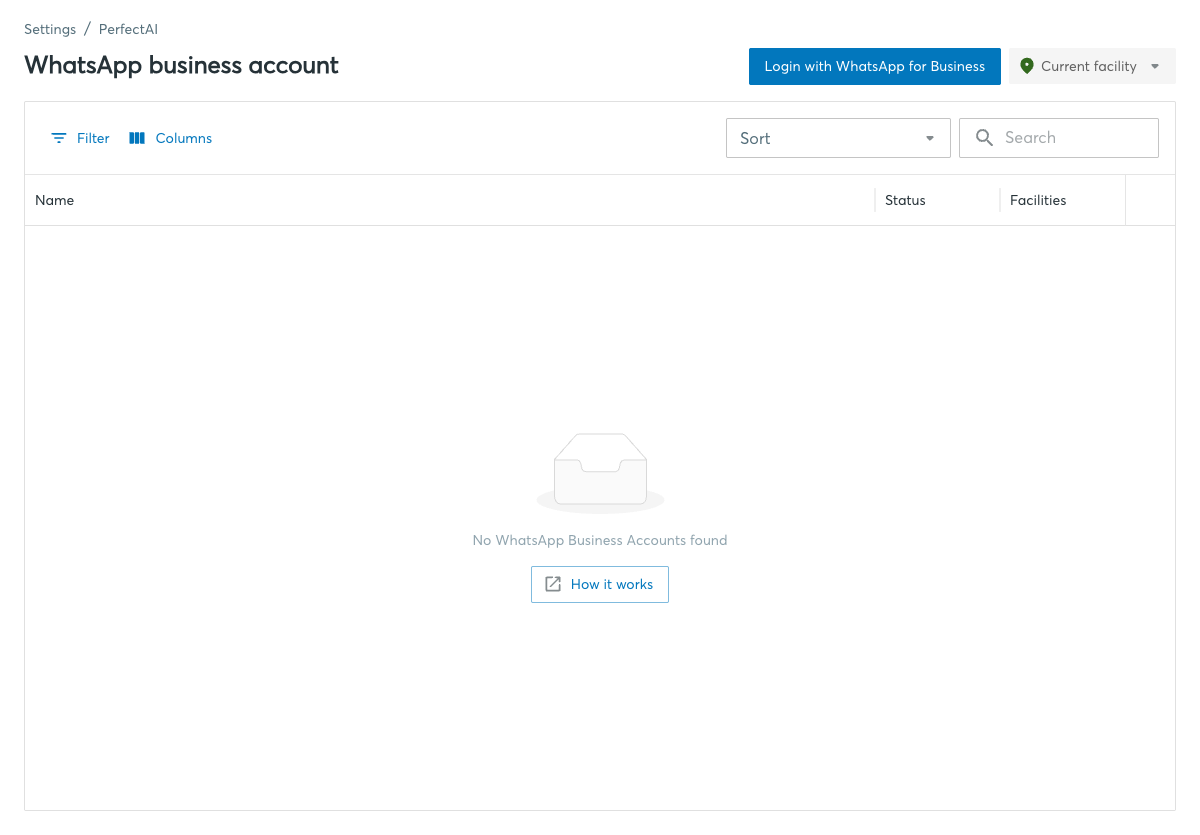The width and height of the screenshot is (1200, 835).
Task: Open the Filter options
Action: pyautogui.click(x=80, y=138)
